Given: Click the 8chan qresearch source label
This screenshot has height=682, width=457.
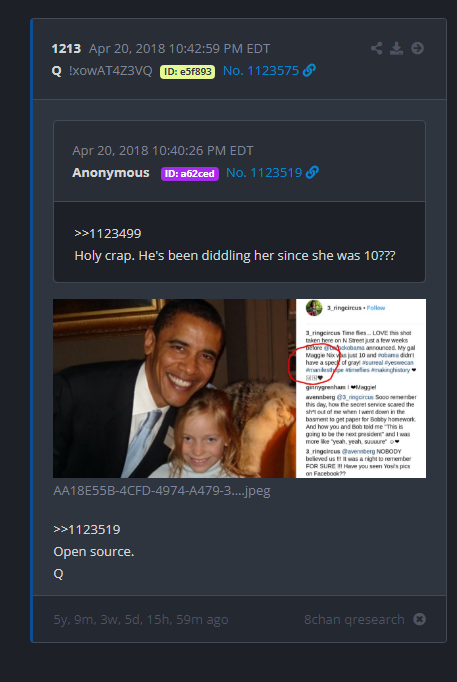Looking at the screenshot, I should click(354, 619).
